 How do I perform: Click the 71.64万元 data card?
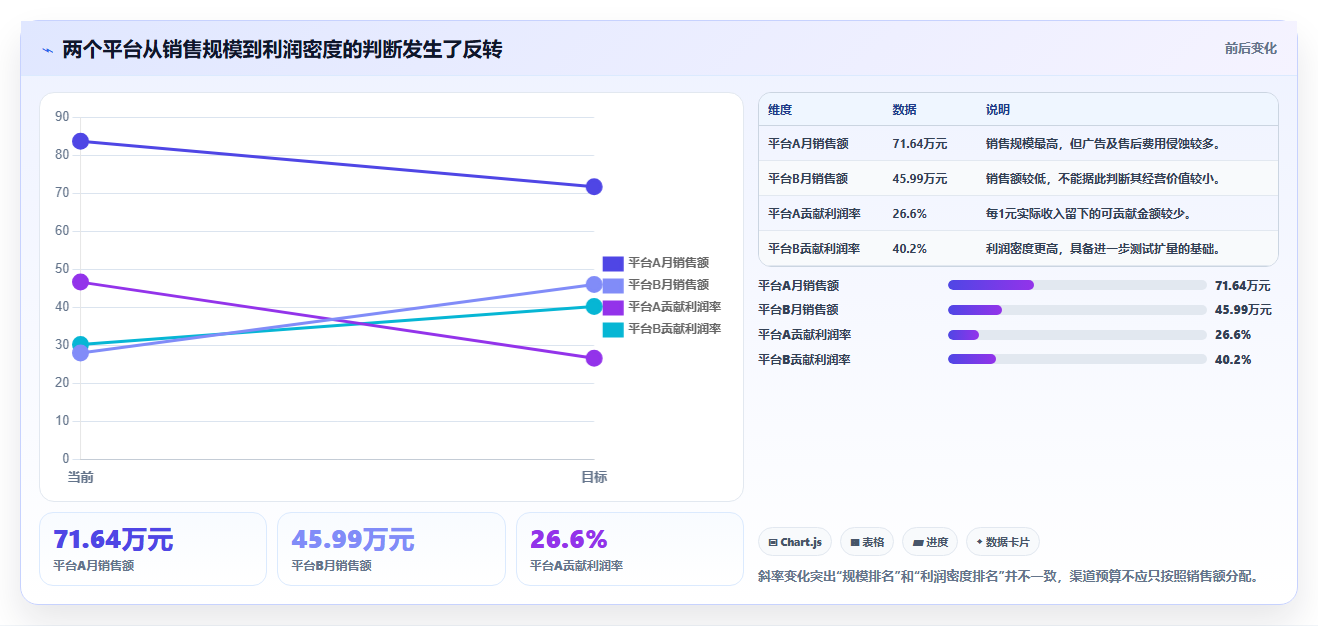tap(153, 549)
